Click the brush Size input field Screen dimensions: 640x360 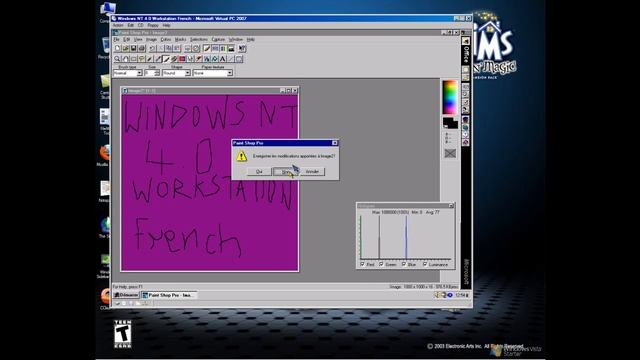[150, 73]
